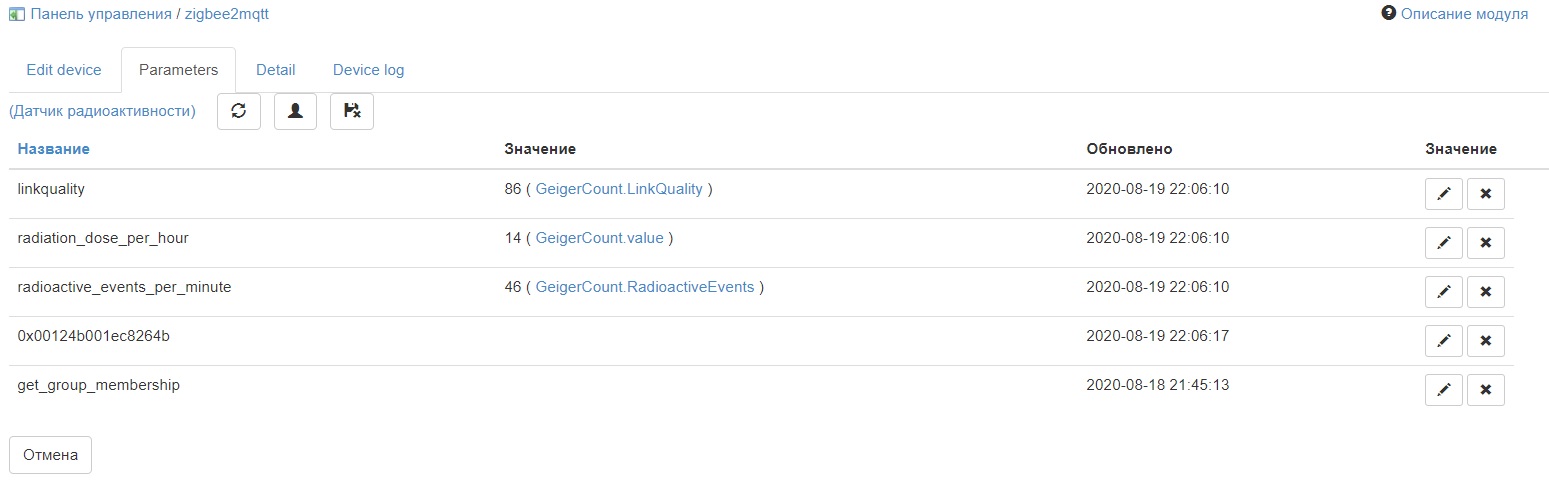The image size is (1549, 490).
Task: Delete the linkquality parameter row
Action: pyautogui.click(x=1485, y=194)
